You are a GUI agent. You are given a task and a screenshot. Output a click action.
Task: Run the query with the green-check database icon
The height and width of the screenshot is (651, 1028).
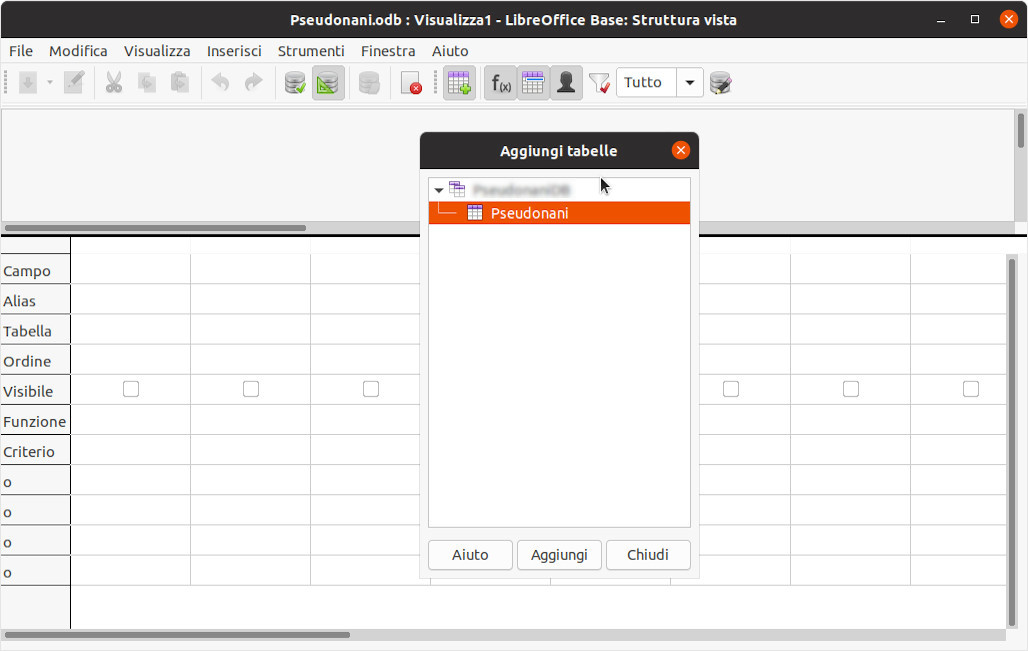point(295,83)
